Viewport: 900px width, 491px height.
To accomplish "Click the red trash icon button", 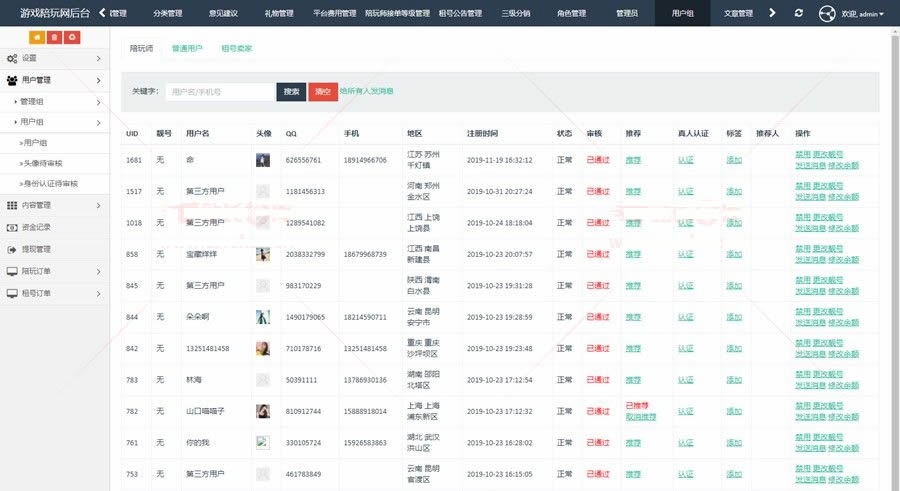I will tap(54, 37).
